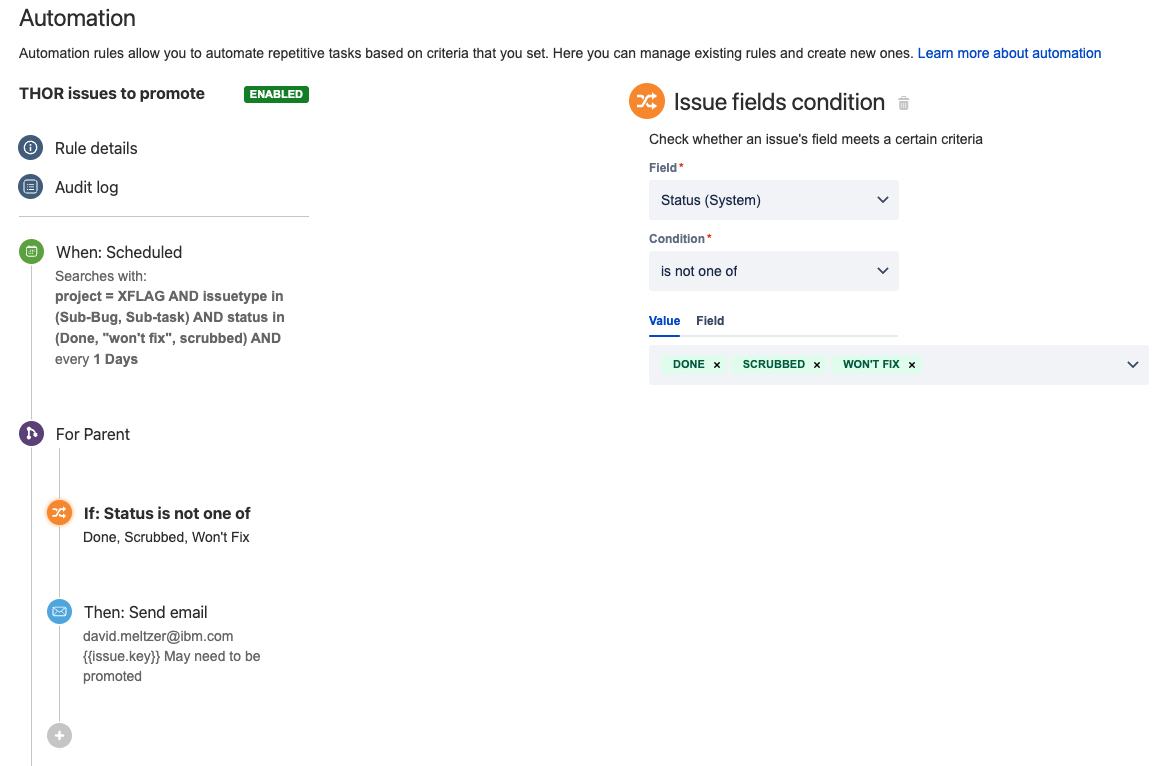Delete the Issue fields condition via trash icon
Screen dimensions: 1176x766
tap(903, 102)
